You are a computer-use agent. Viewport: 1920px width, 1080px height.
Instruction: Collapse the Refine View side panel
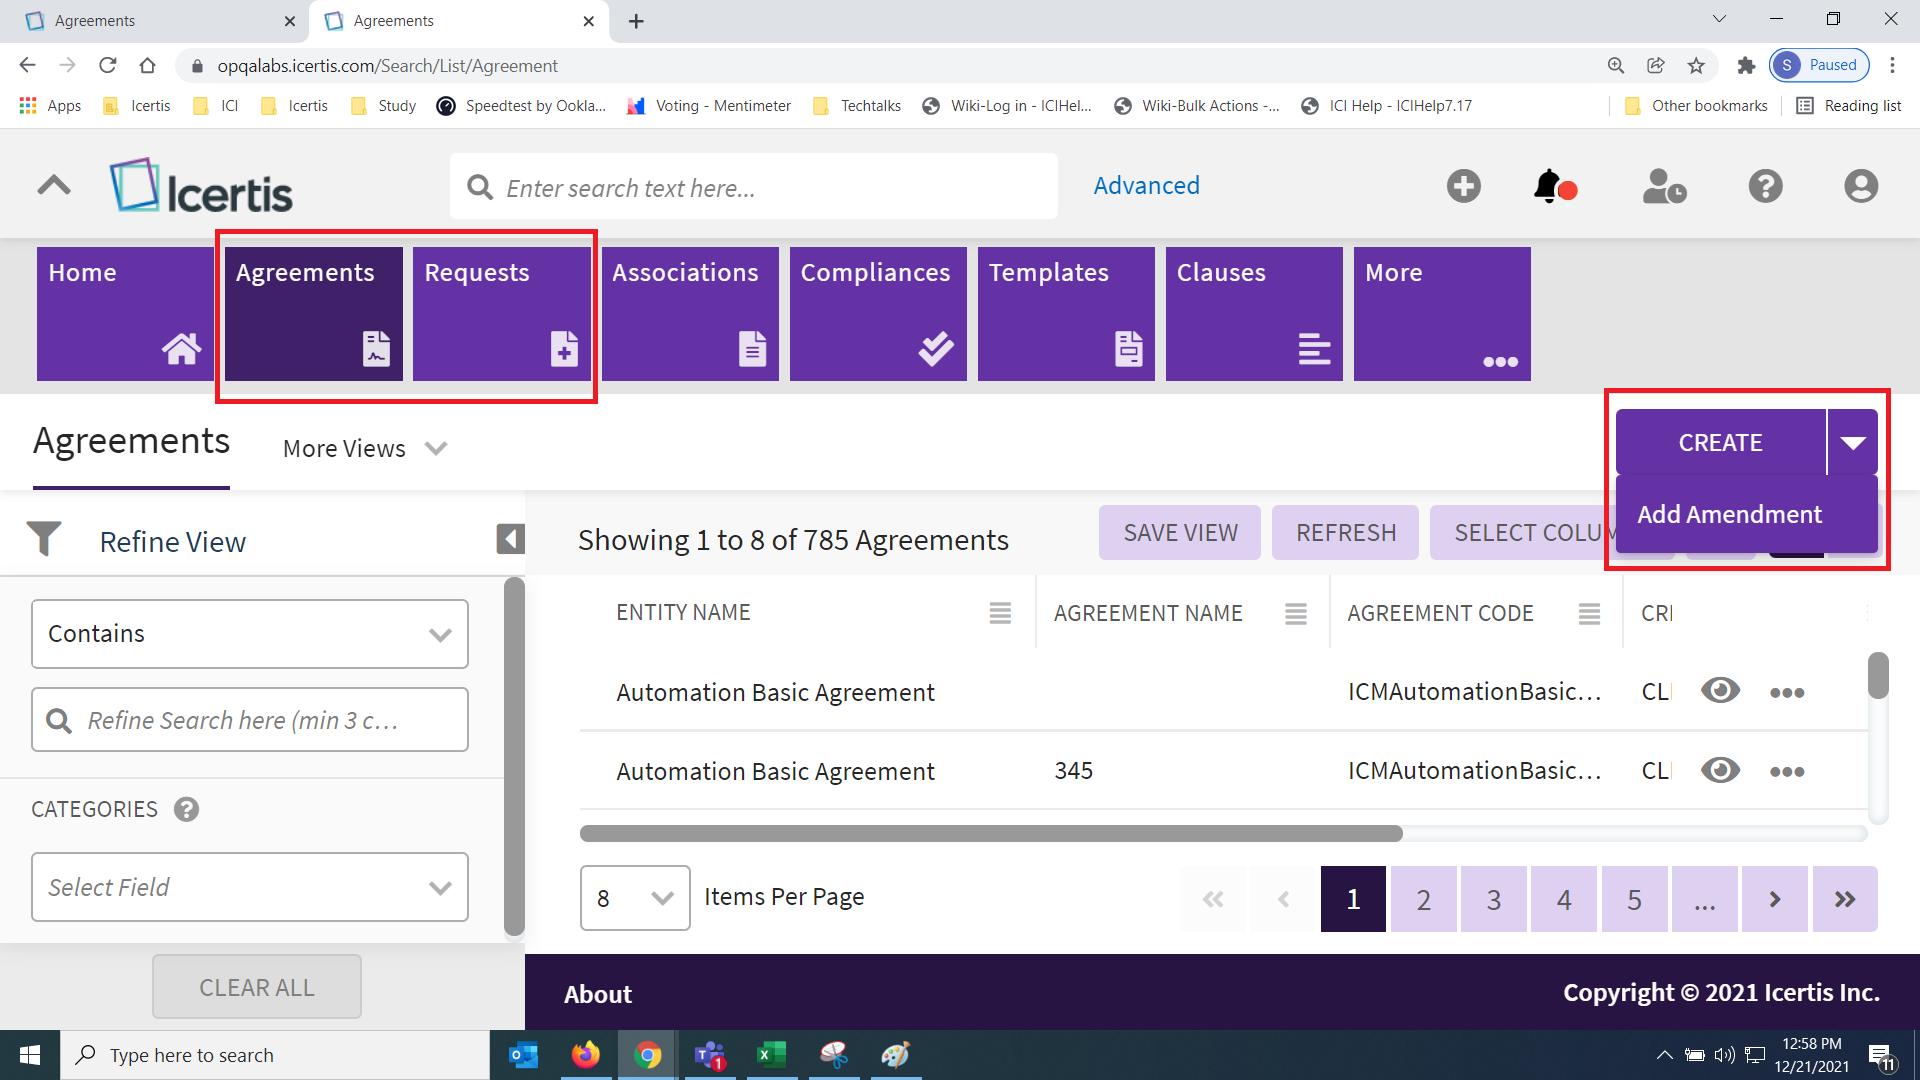(x=510, y=539)
